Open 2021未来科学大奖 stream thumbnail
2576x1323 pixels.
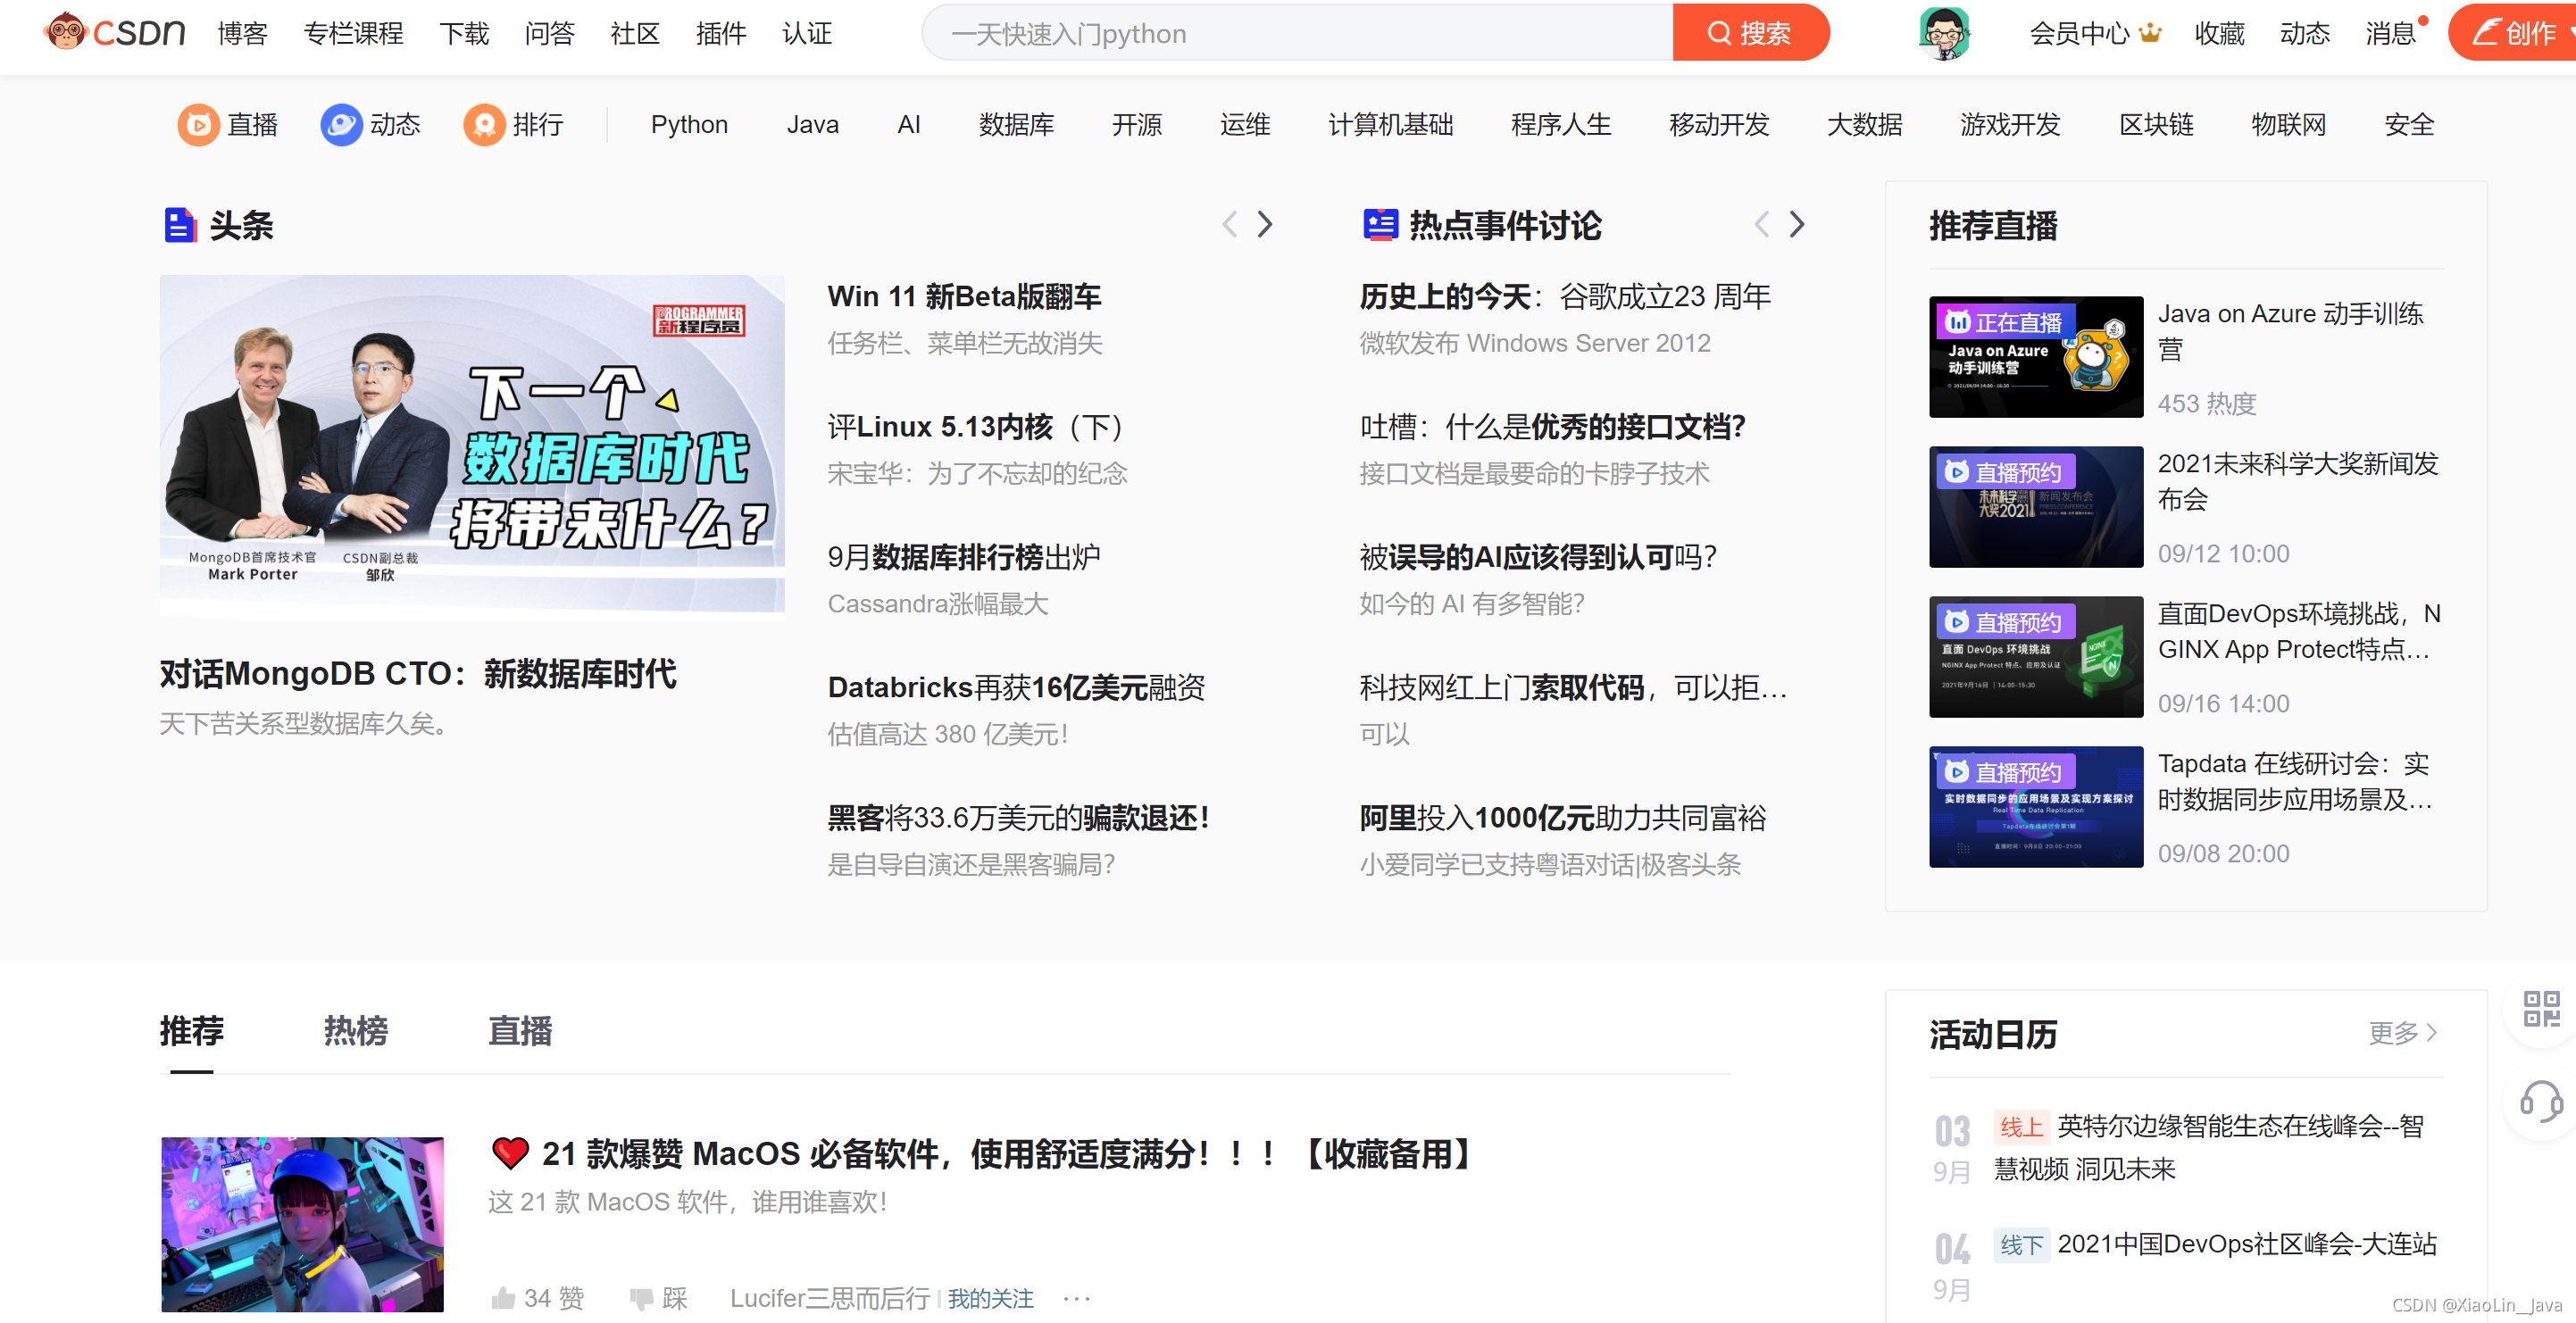[x=2035, y=506]
